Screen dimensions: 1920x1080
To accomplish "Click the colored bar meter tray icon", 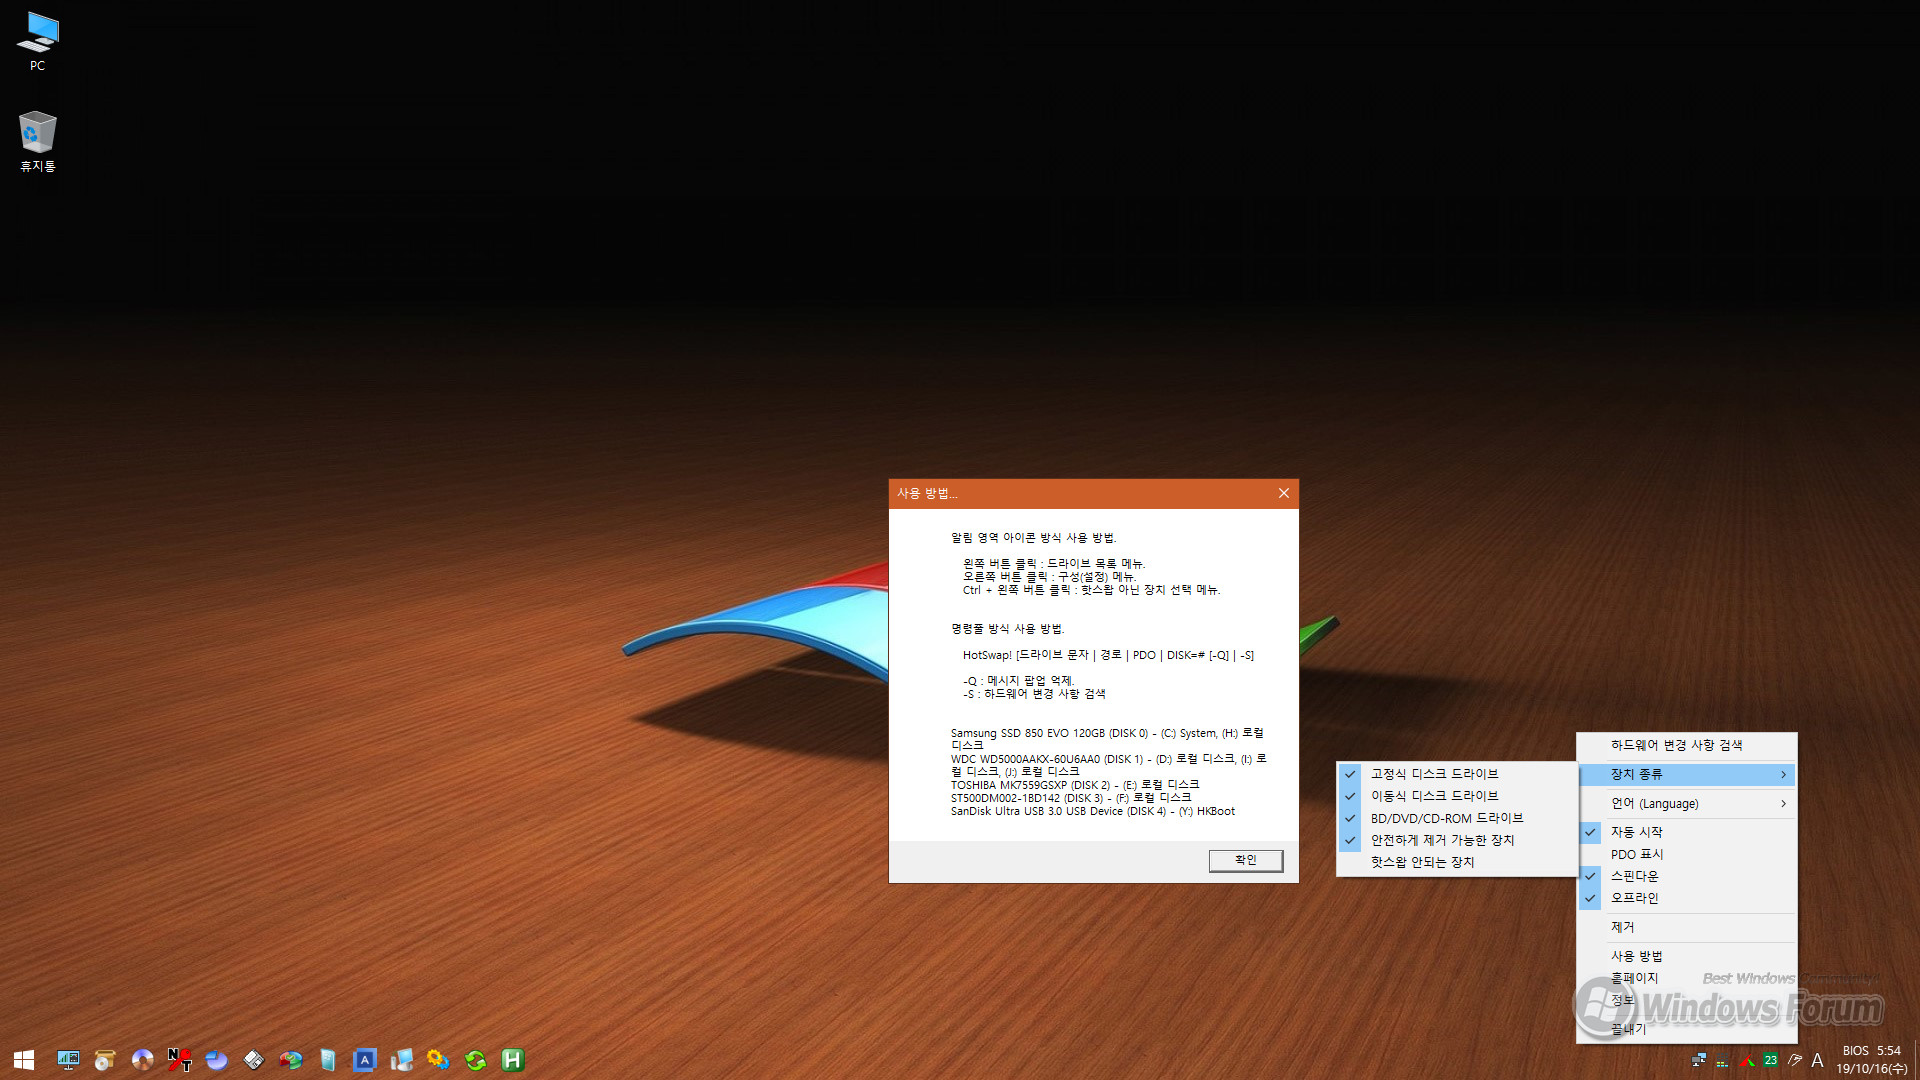I will pyautogui.click(x=1722, y=1061).
